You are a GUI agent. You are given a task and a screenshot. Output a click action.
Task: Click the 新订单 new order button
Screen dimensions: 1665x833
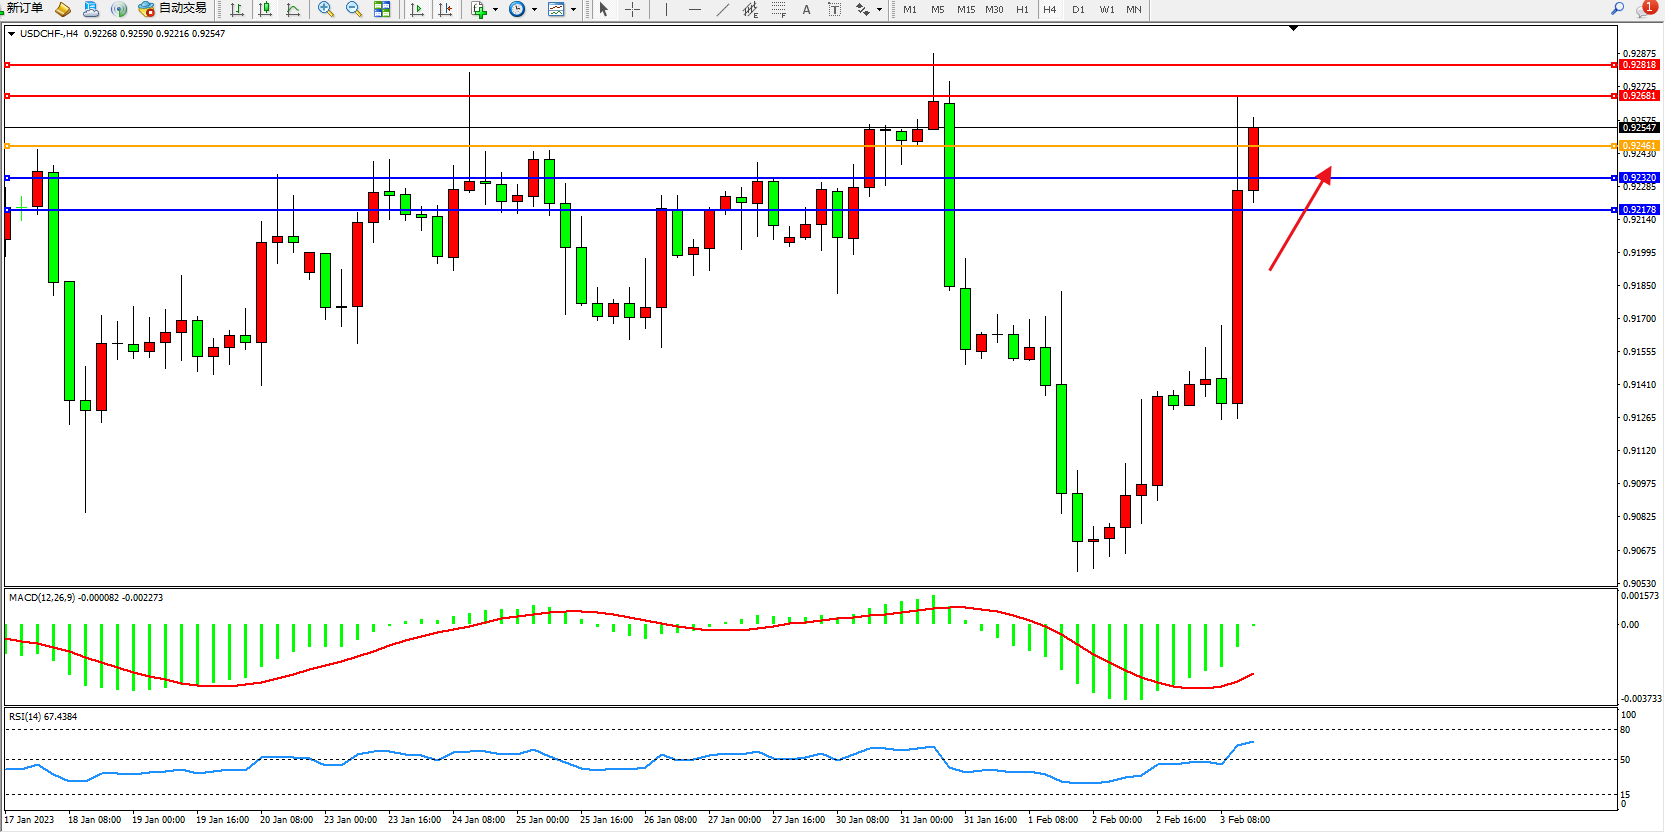pos(25,8)
